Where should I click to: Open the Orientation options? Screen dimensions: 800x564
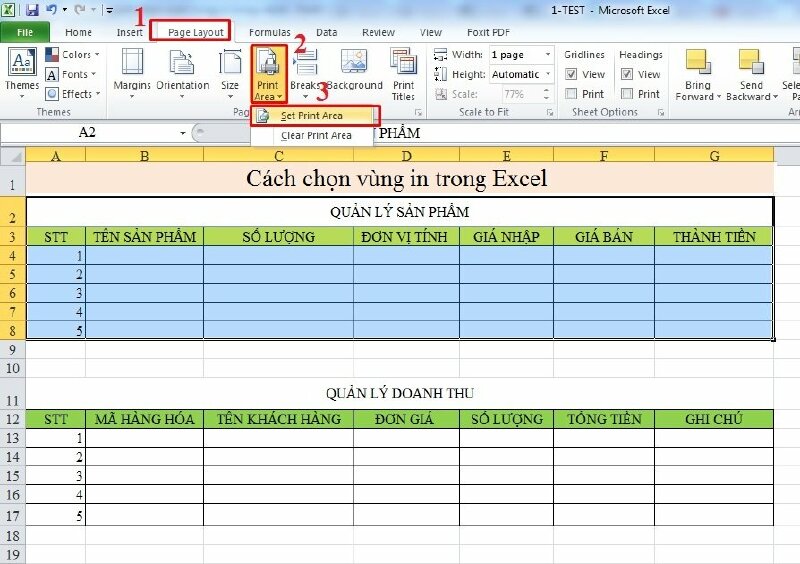coord(183,73)
